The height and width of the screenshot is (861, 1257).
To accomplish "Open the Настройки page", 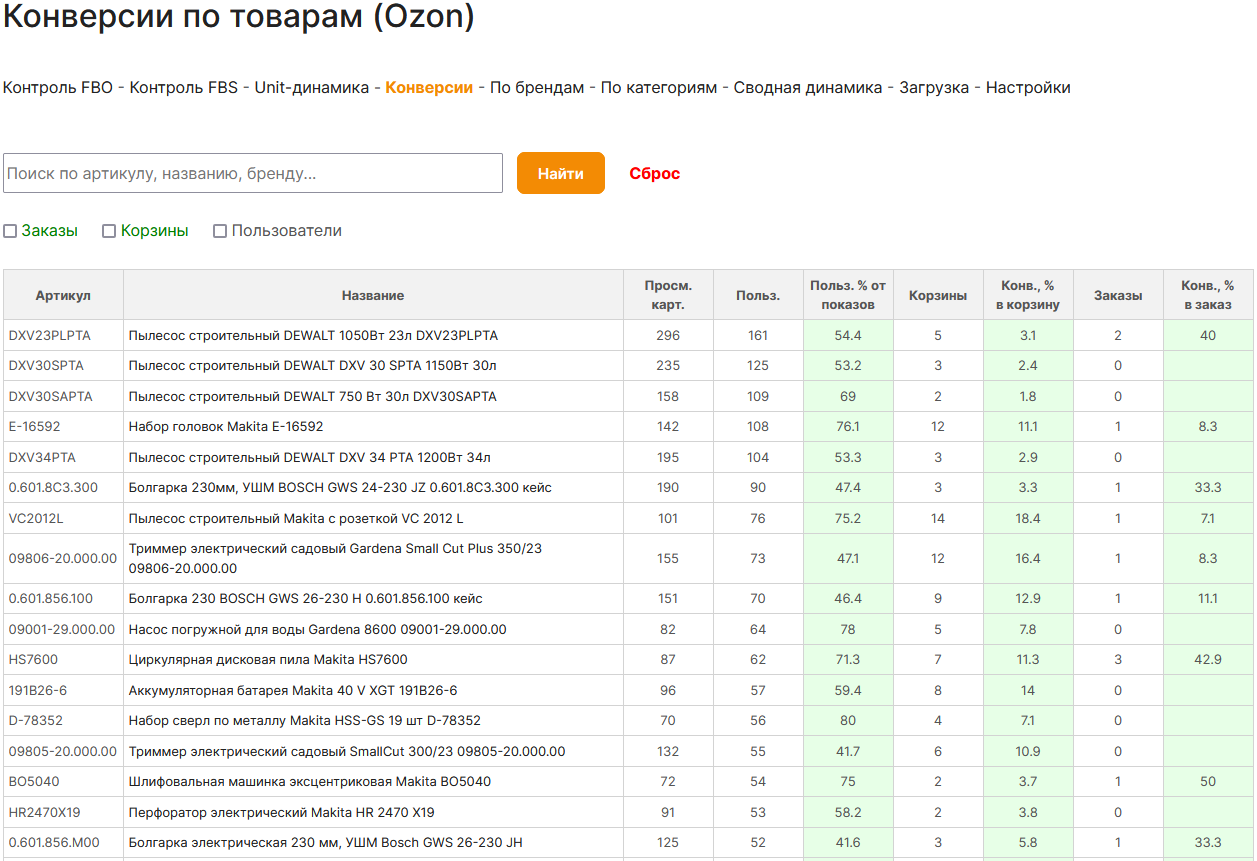I will [x=1028, y=88].
